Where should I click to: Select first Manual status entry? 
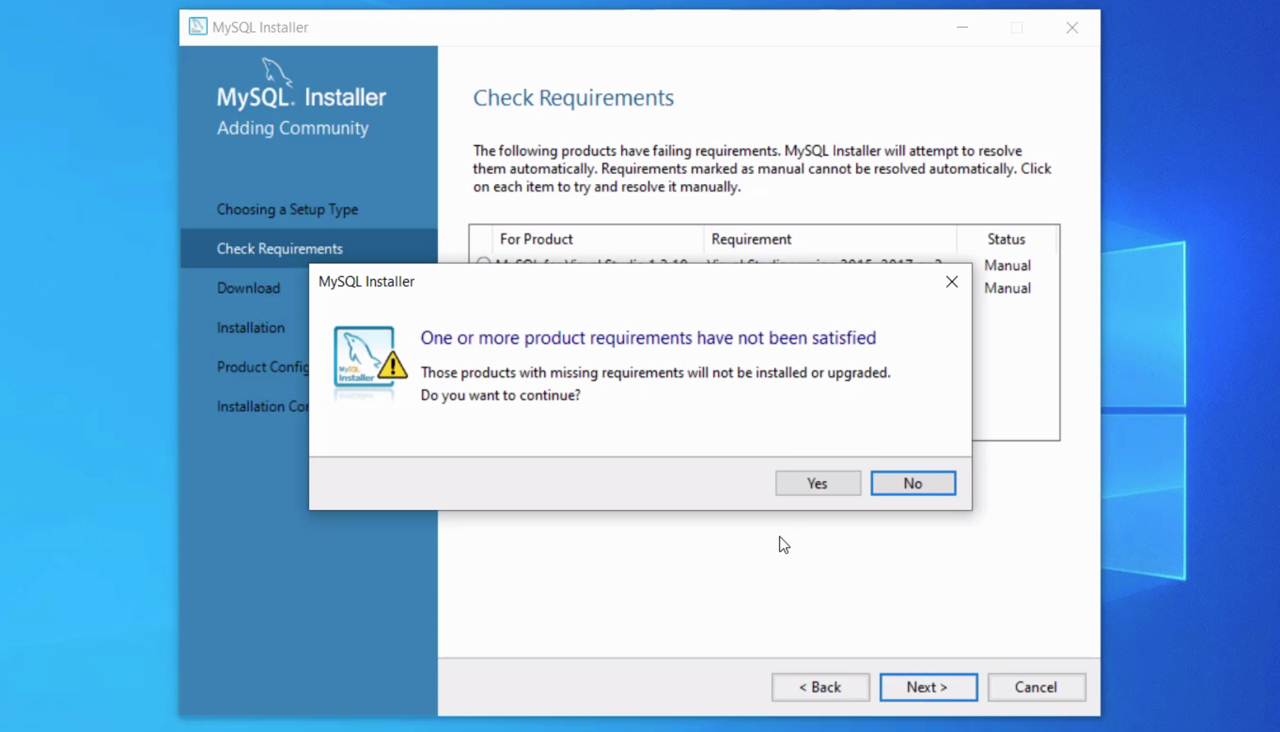1007,265
